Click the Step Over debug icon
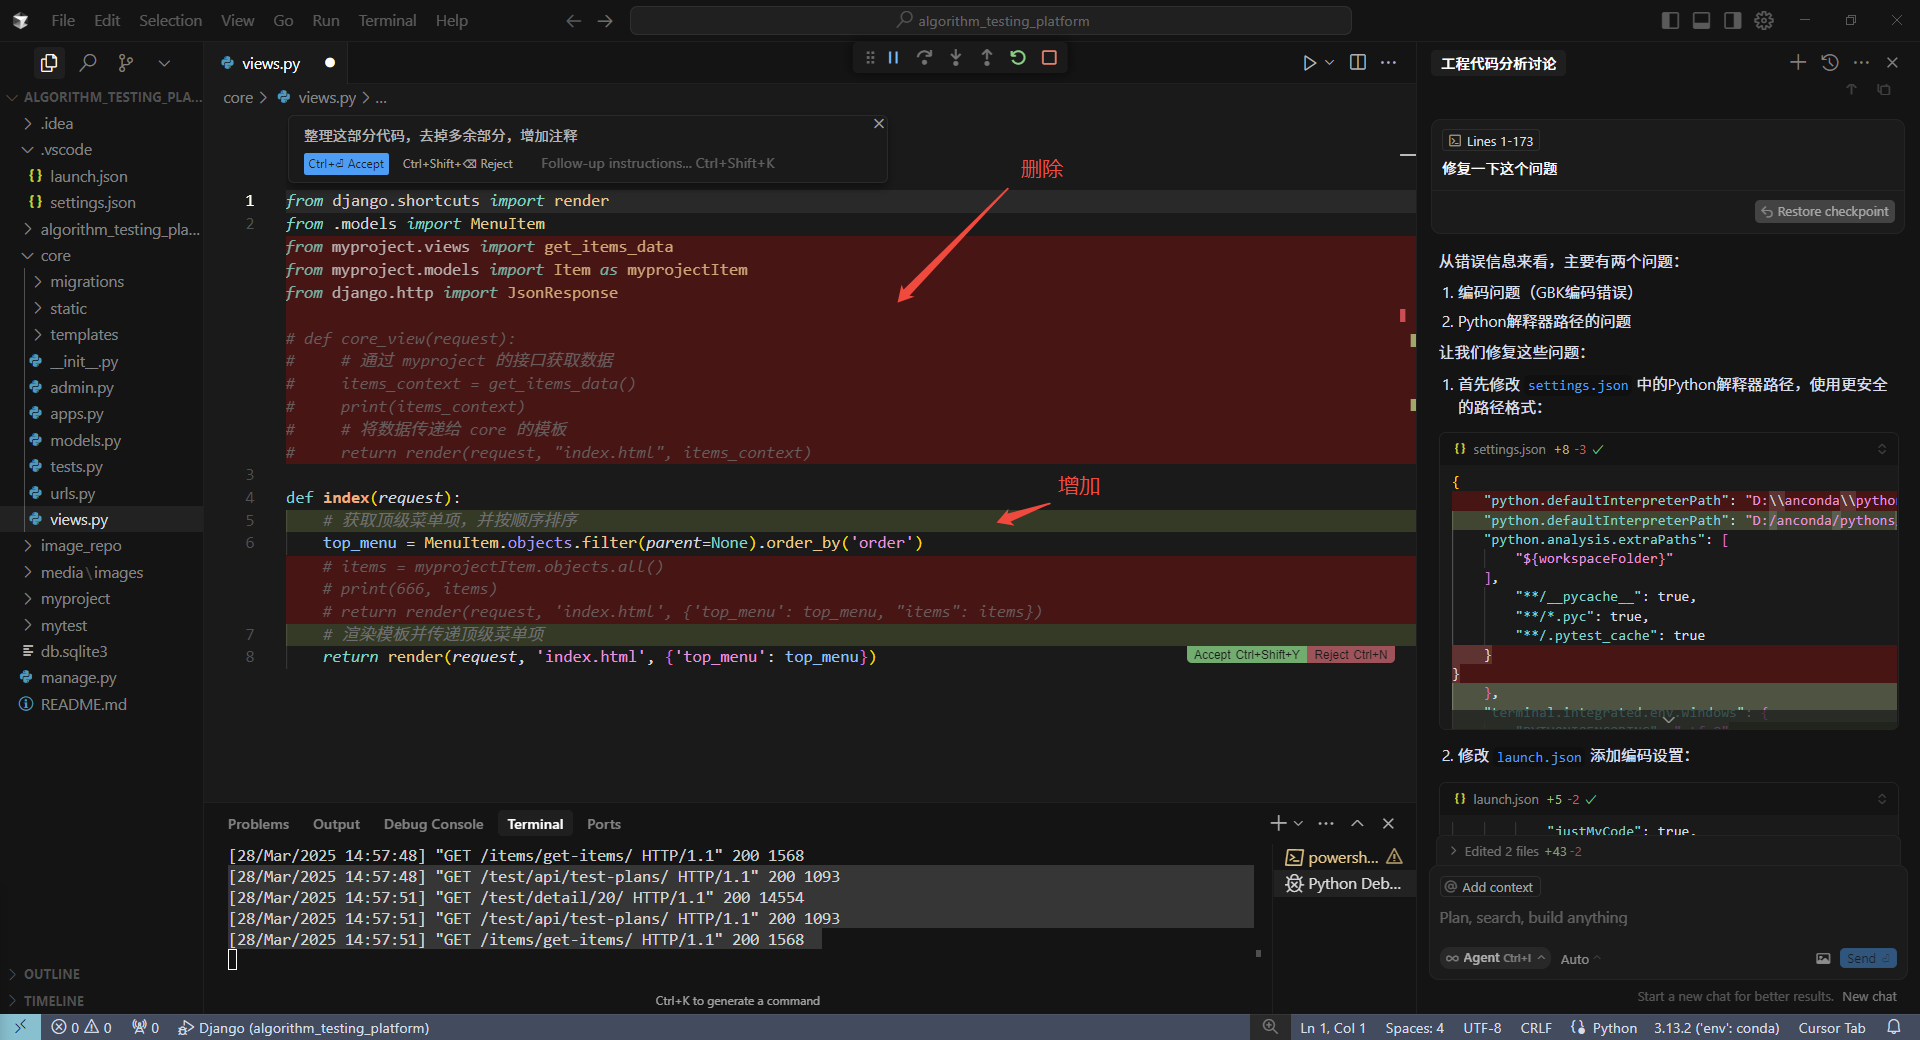The image size is (1920, 1040). point(924,58)
